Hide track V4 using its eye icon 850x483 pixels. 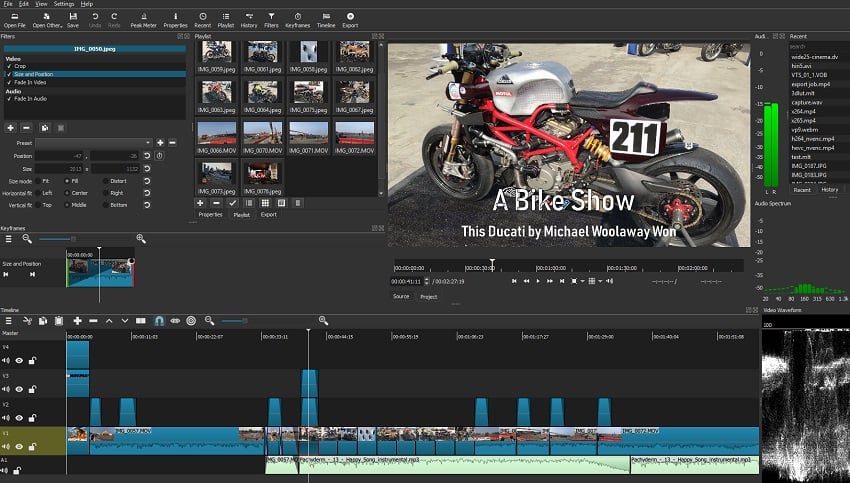(19, 360)
